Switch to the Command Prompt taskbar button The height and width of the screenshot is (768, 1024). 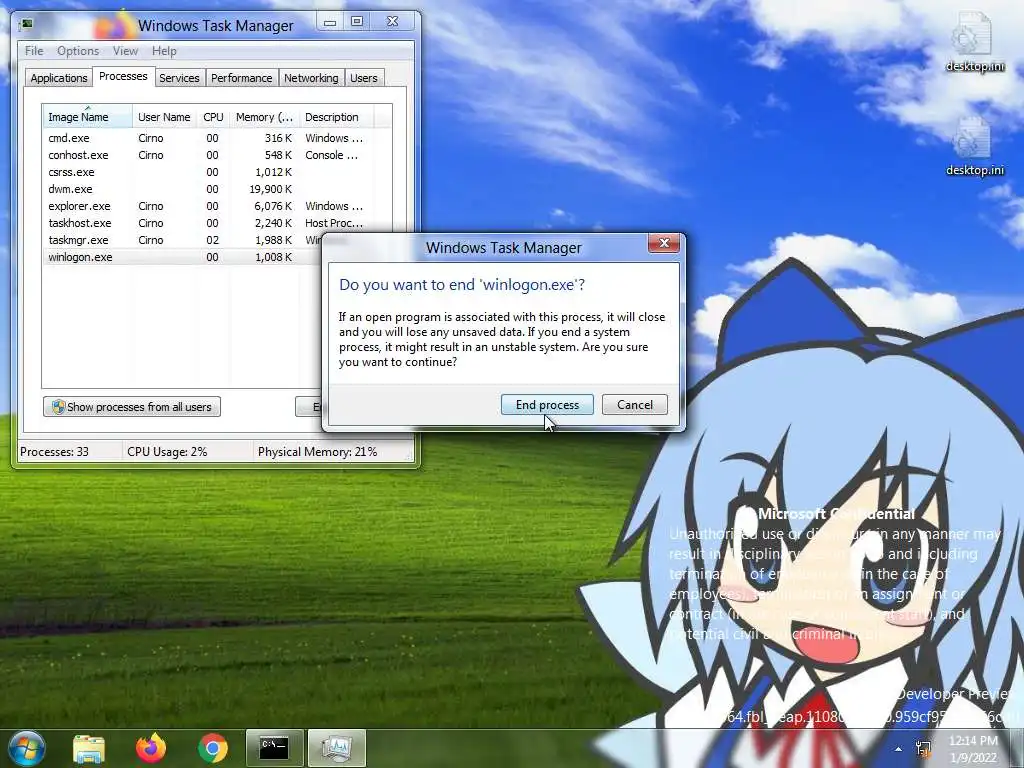point(274,748)
